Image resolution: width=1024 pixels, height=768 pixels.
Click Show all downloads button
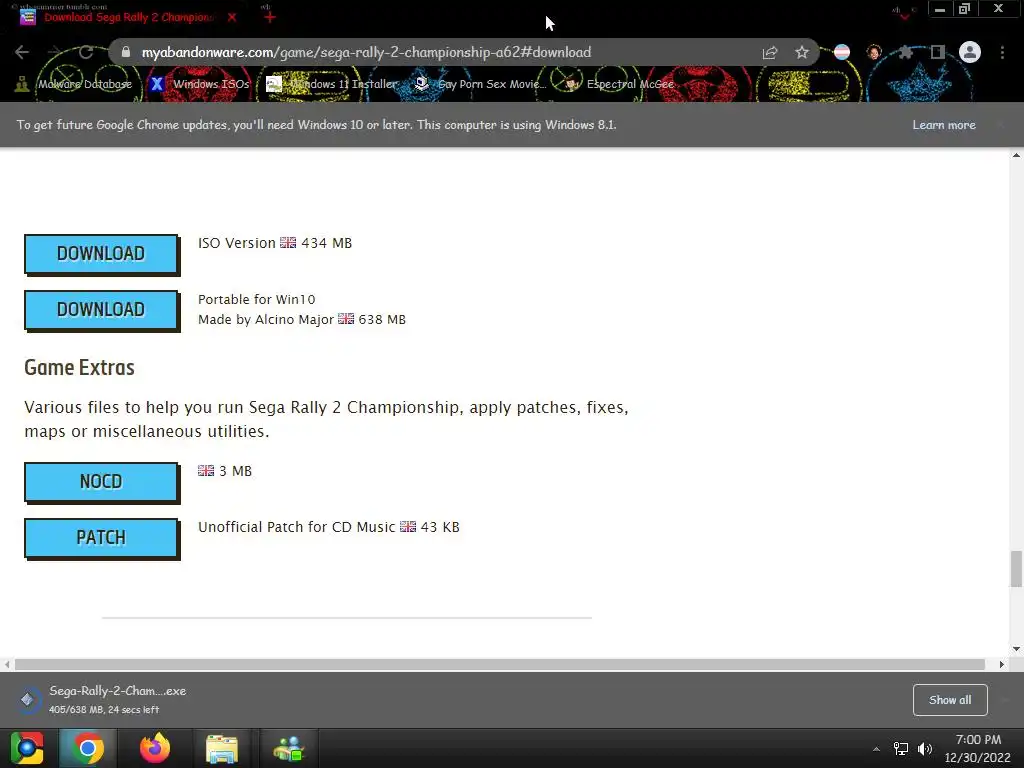[950, 700]
